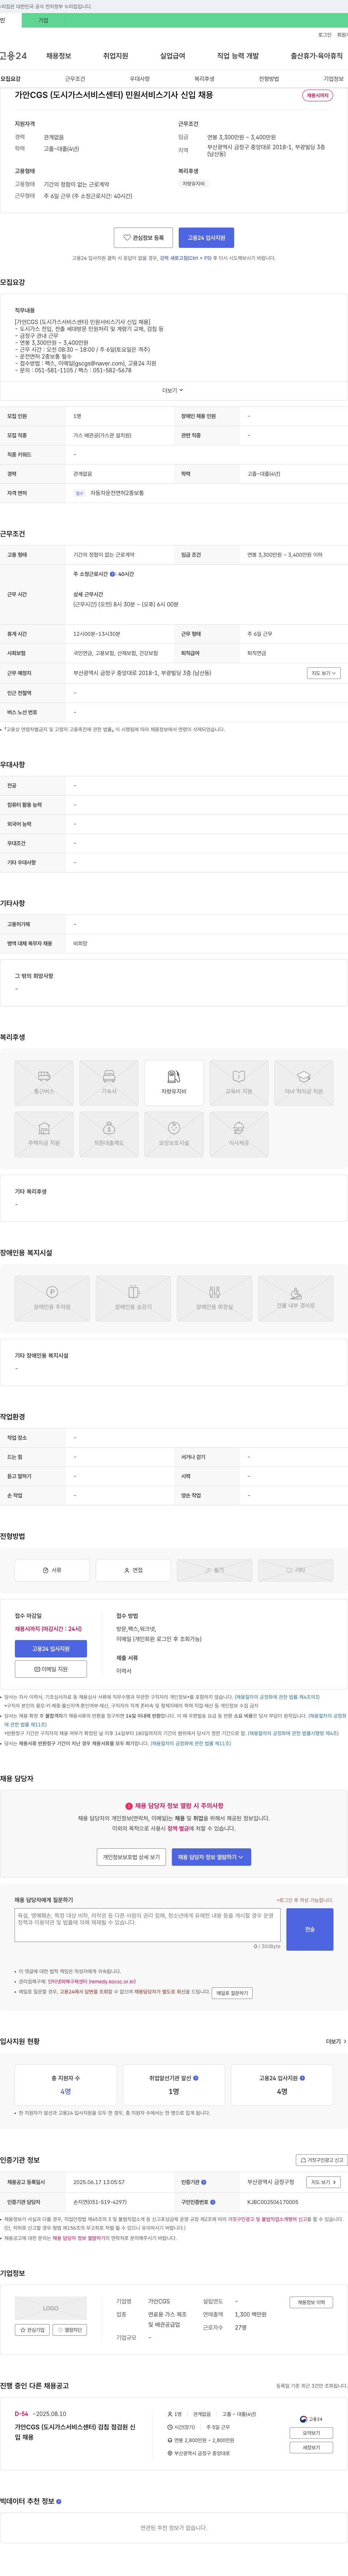This screenshot has width=348, height=2576.
Task: Click the 요약보기 button
Action: 311,2433
